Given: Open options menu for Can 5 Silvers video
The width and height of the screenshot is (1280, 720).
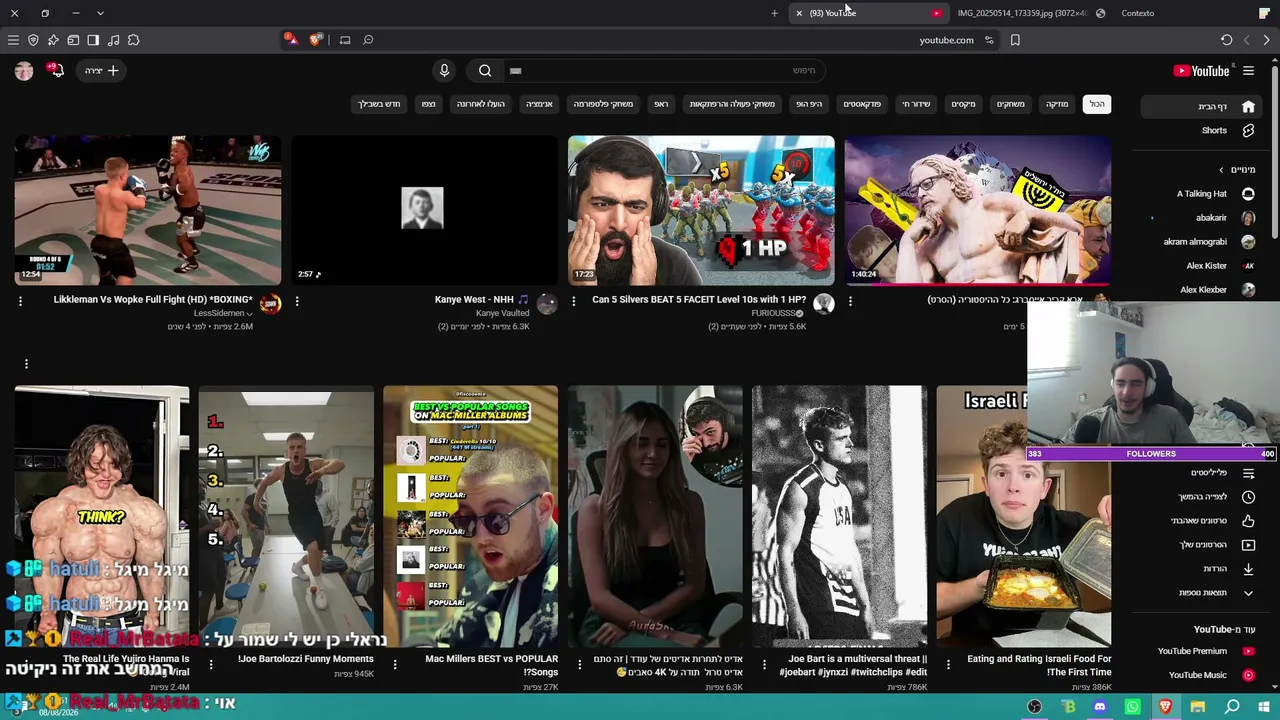Looking at the screenshot, I should tap(573, 300).
